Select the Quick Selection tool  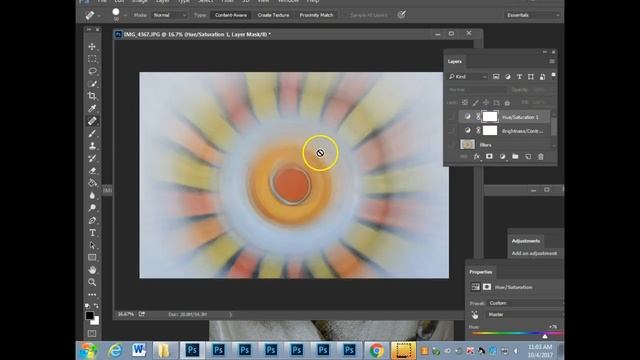pos(92,84)
